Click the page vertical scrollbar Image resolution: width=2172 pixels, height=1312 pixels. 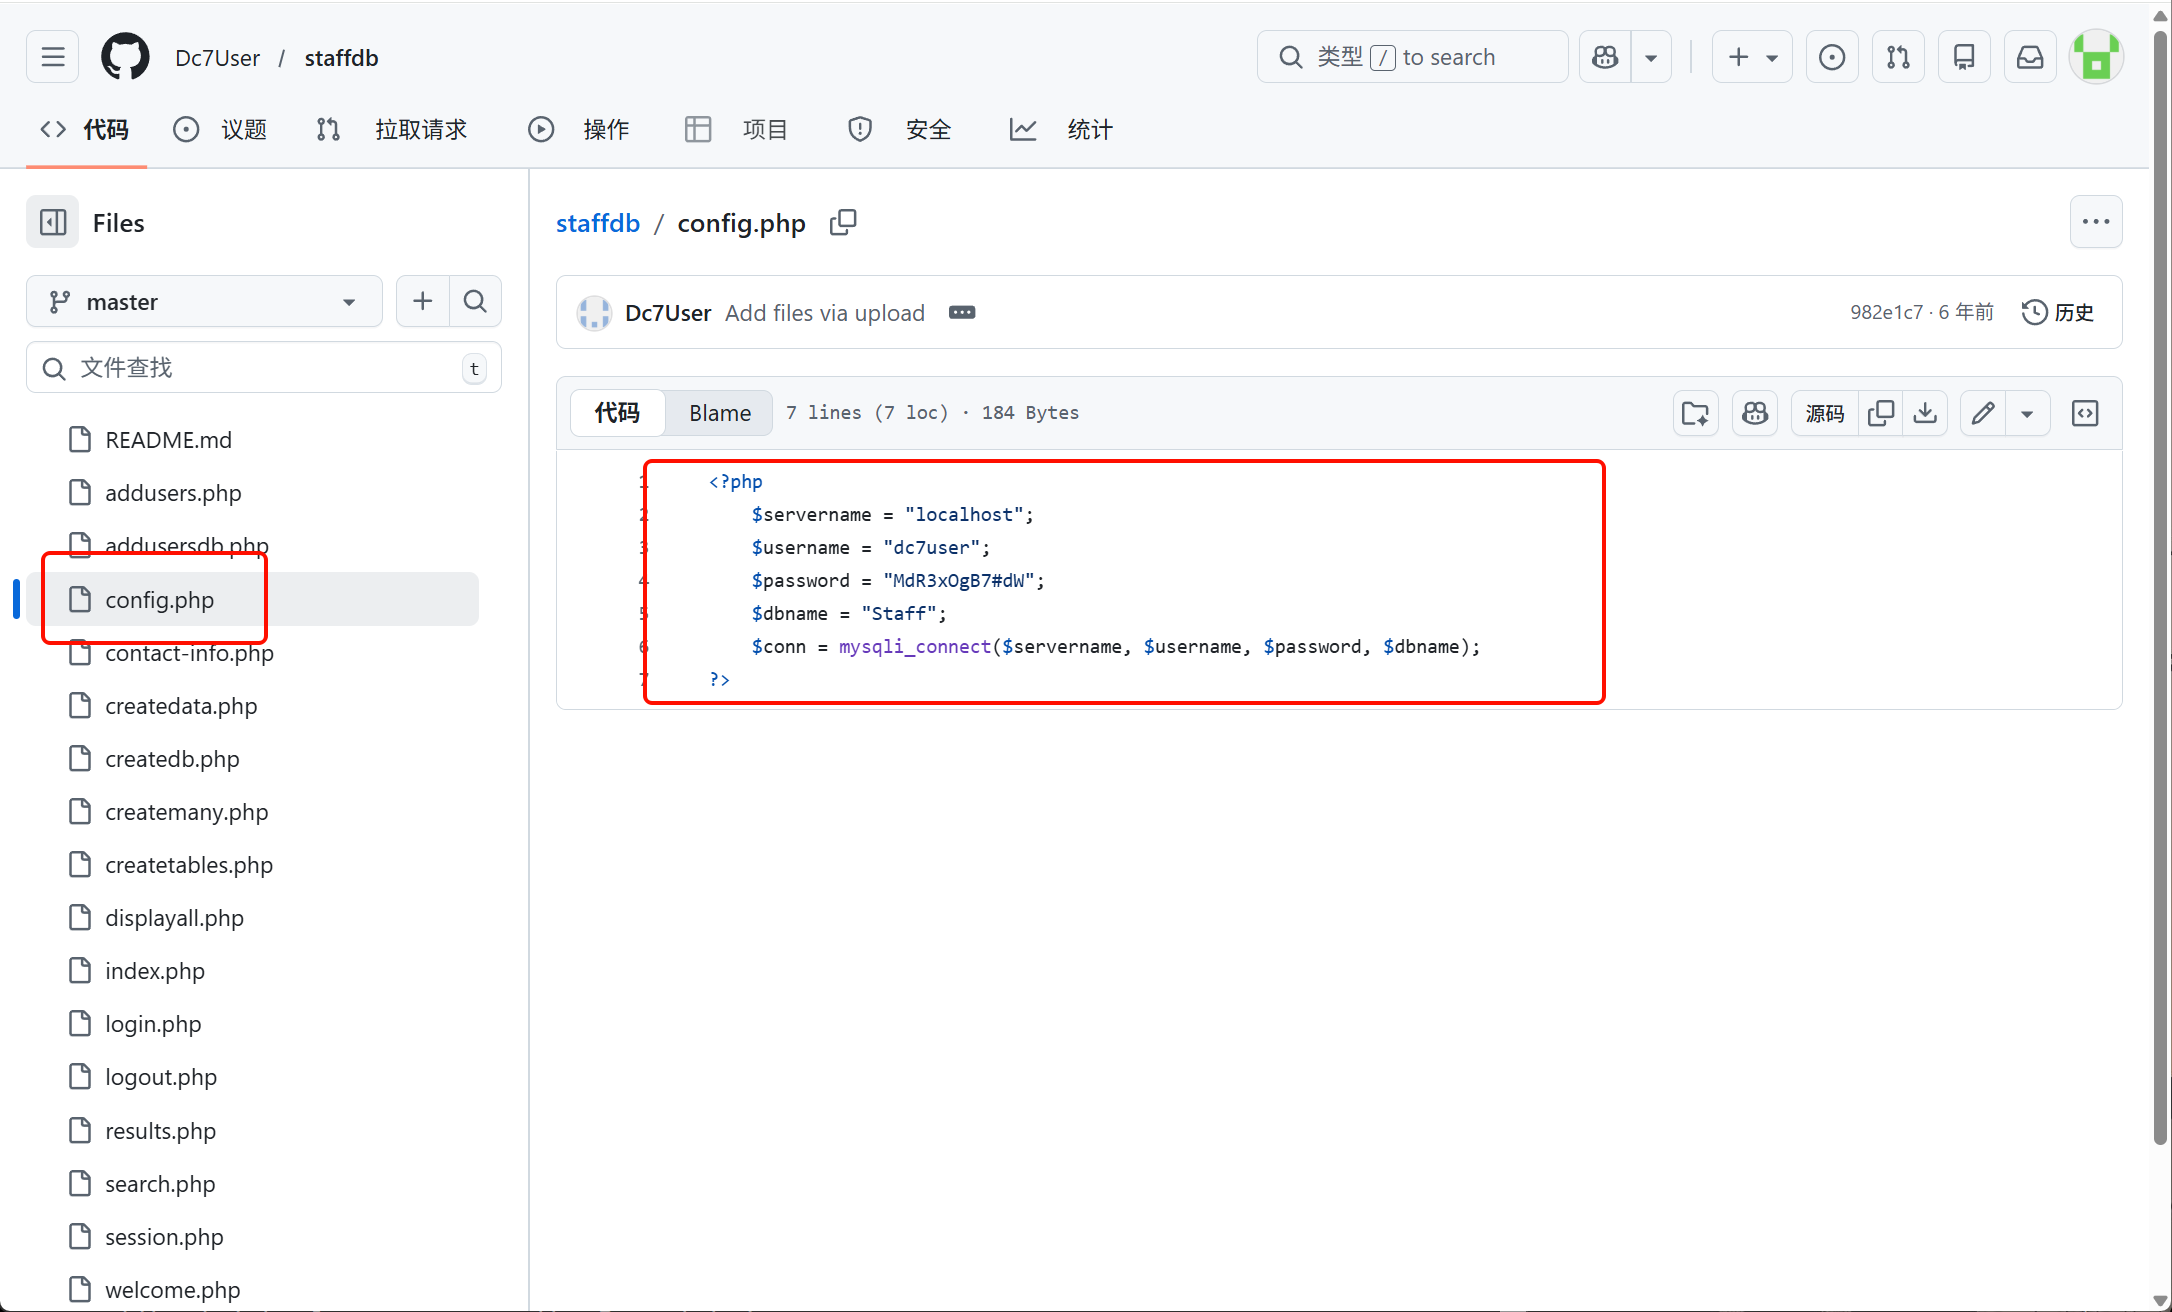pyautogui.click(x=2160, y=600)
